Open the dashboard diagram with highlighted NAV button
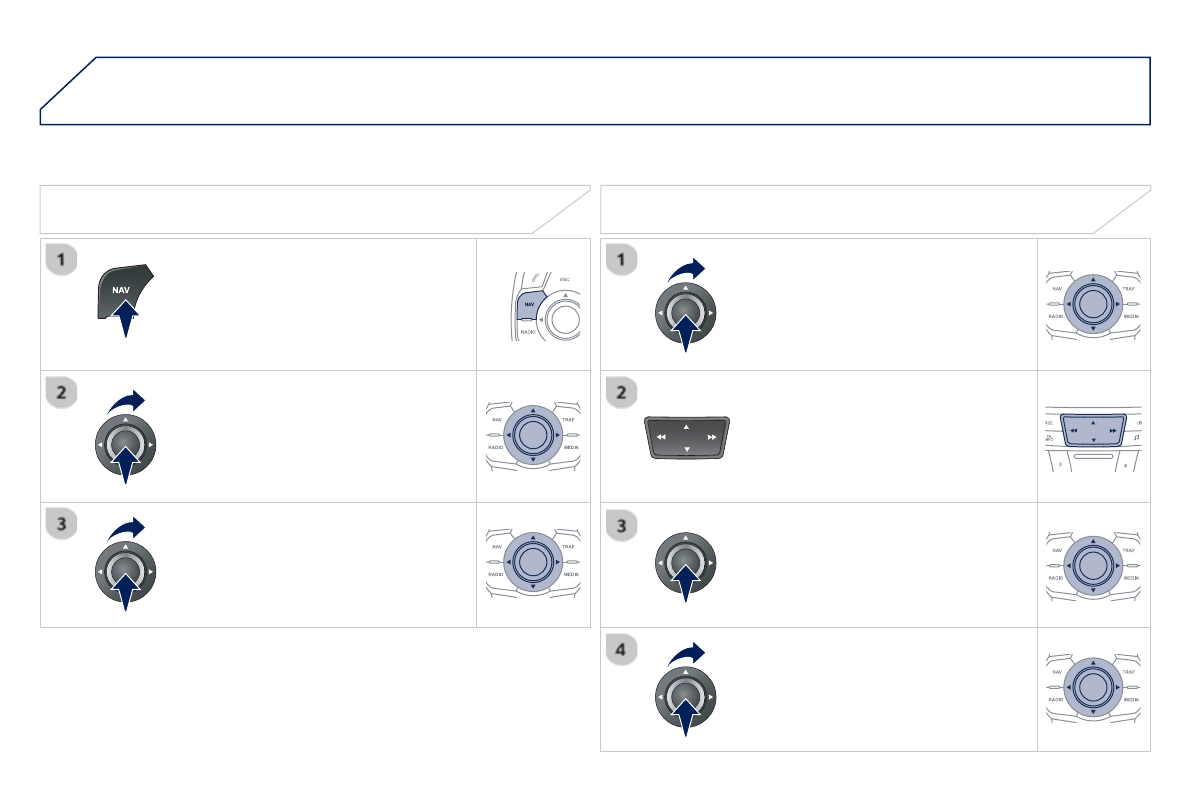The image size is (1191, 794). click(x=533, y=304)
